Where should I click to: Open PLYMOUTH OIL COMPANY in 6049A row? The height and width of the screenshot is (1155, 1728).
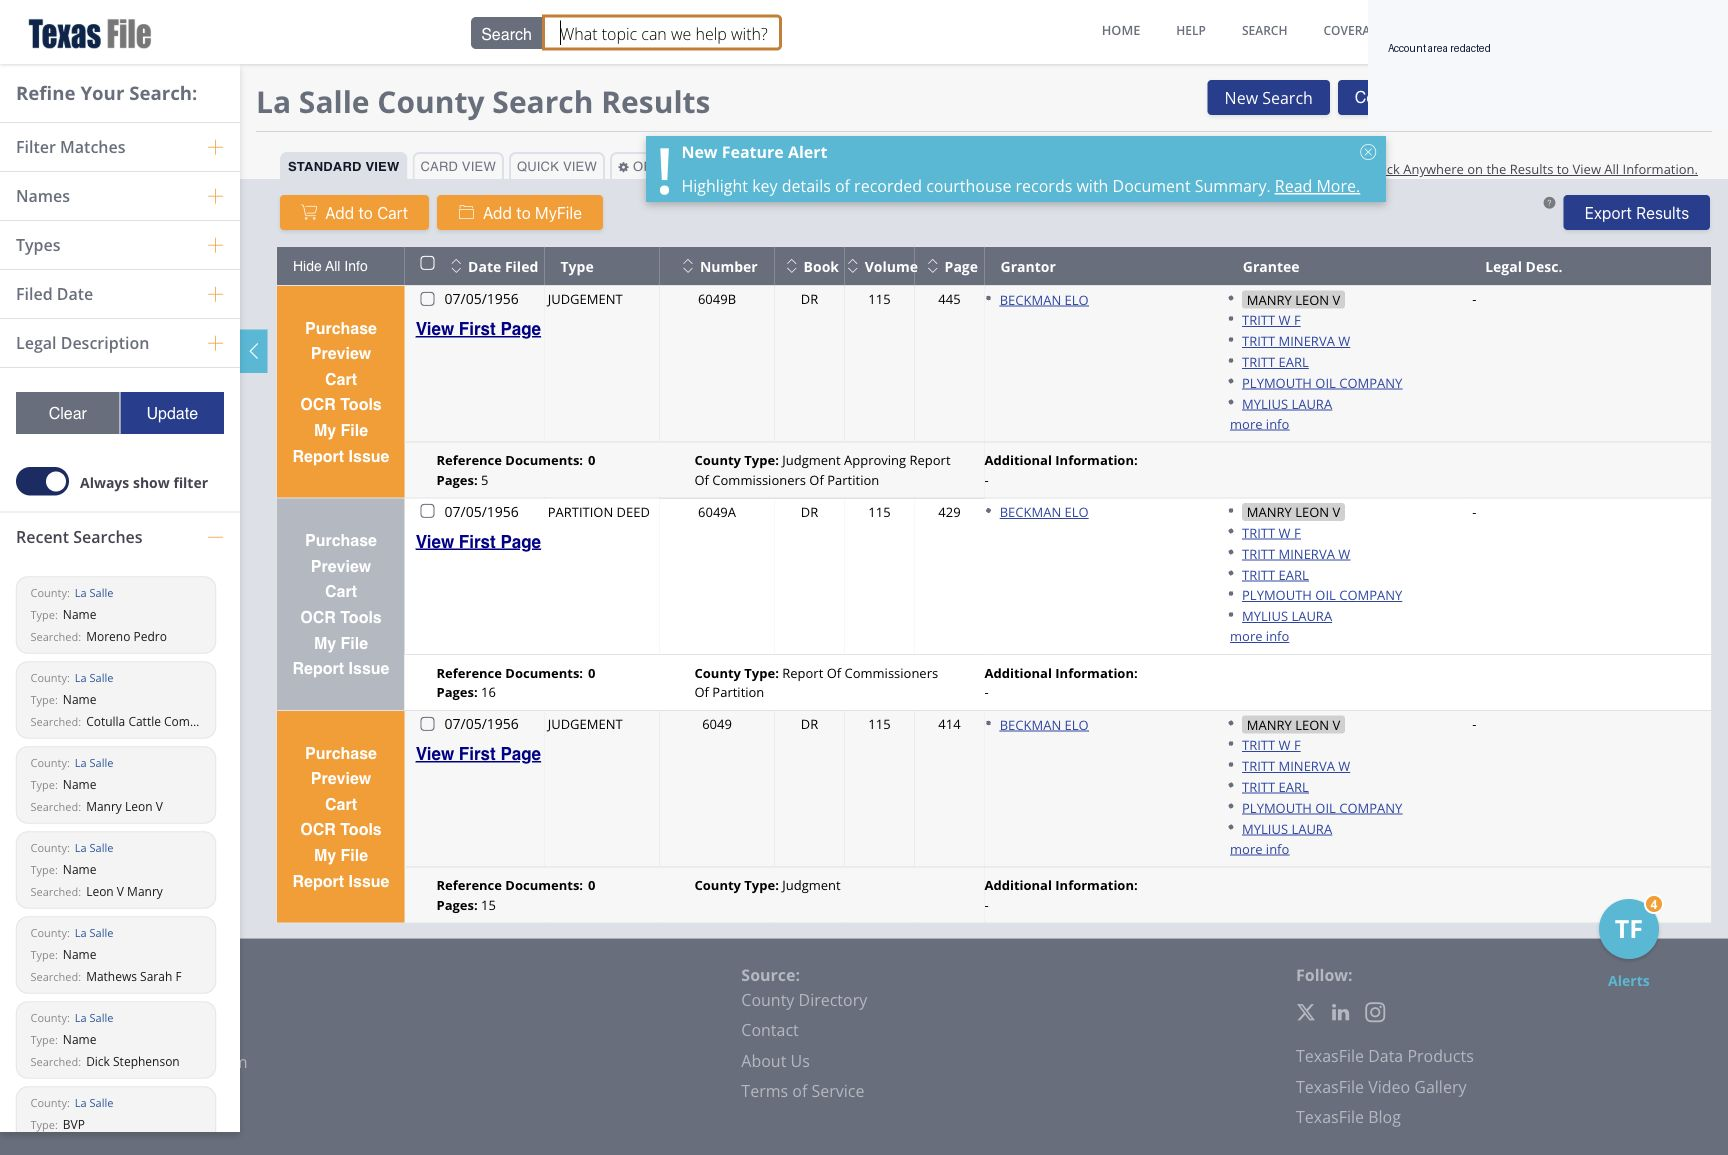tap(1322, 595)
